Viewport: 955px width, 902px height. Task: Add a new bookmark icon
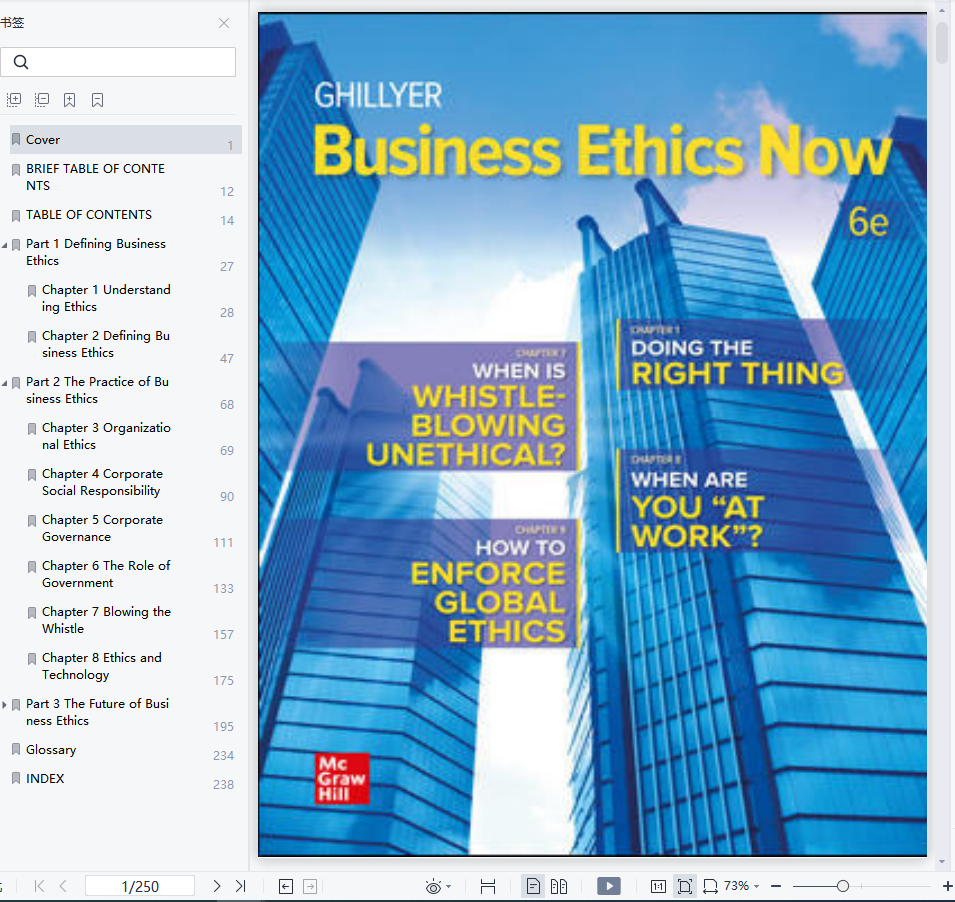(69, 100)
